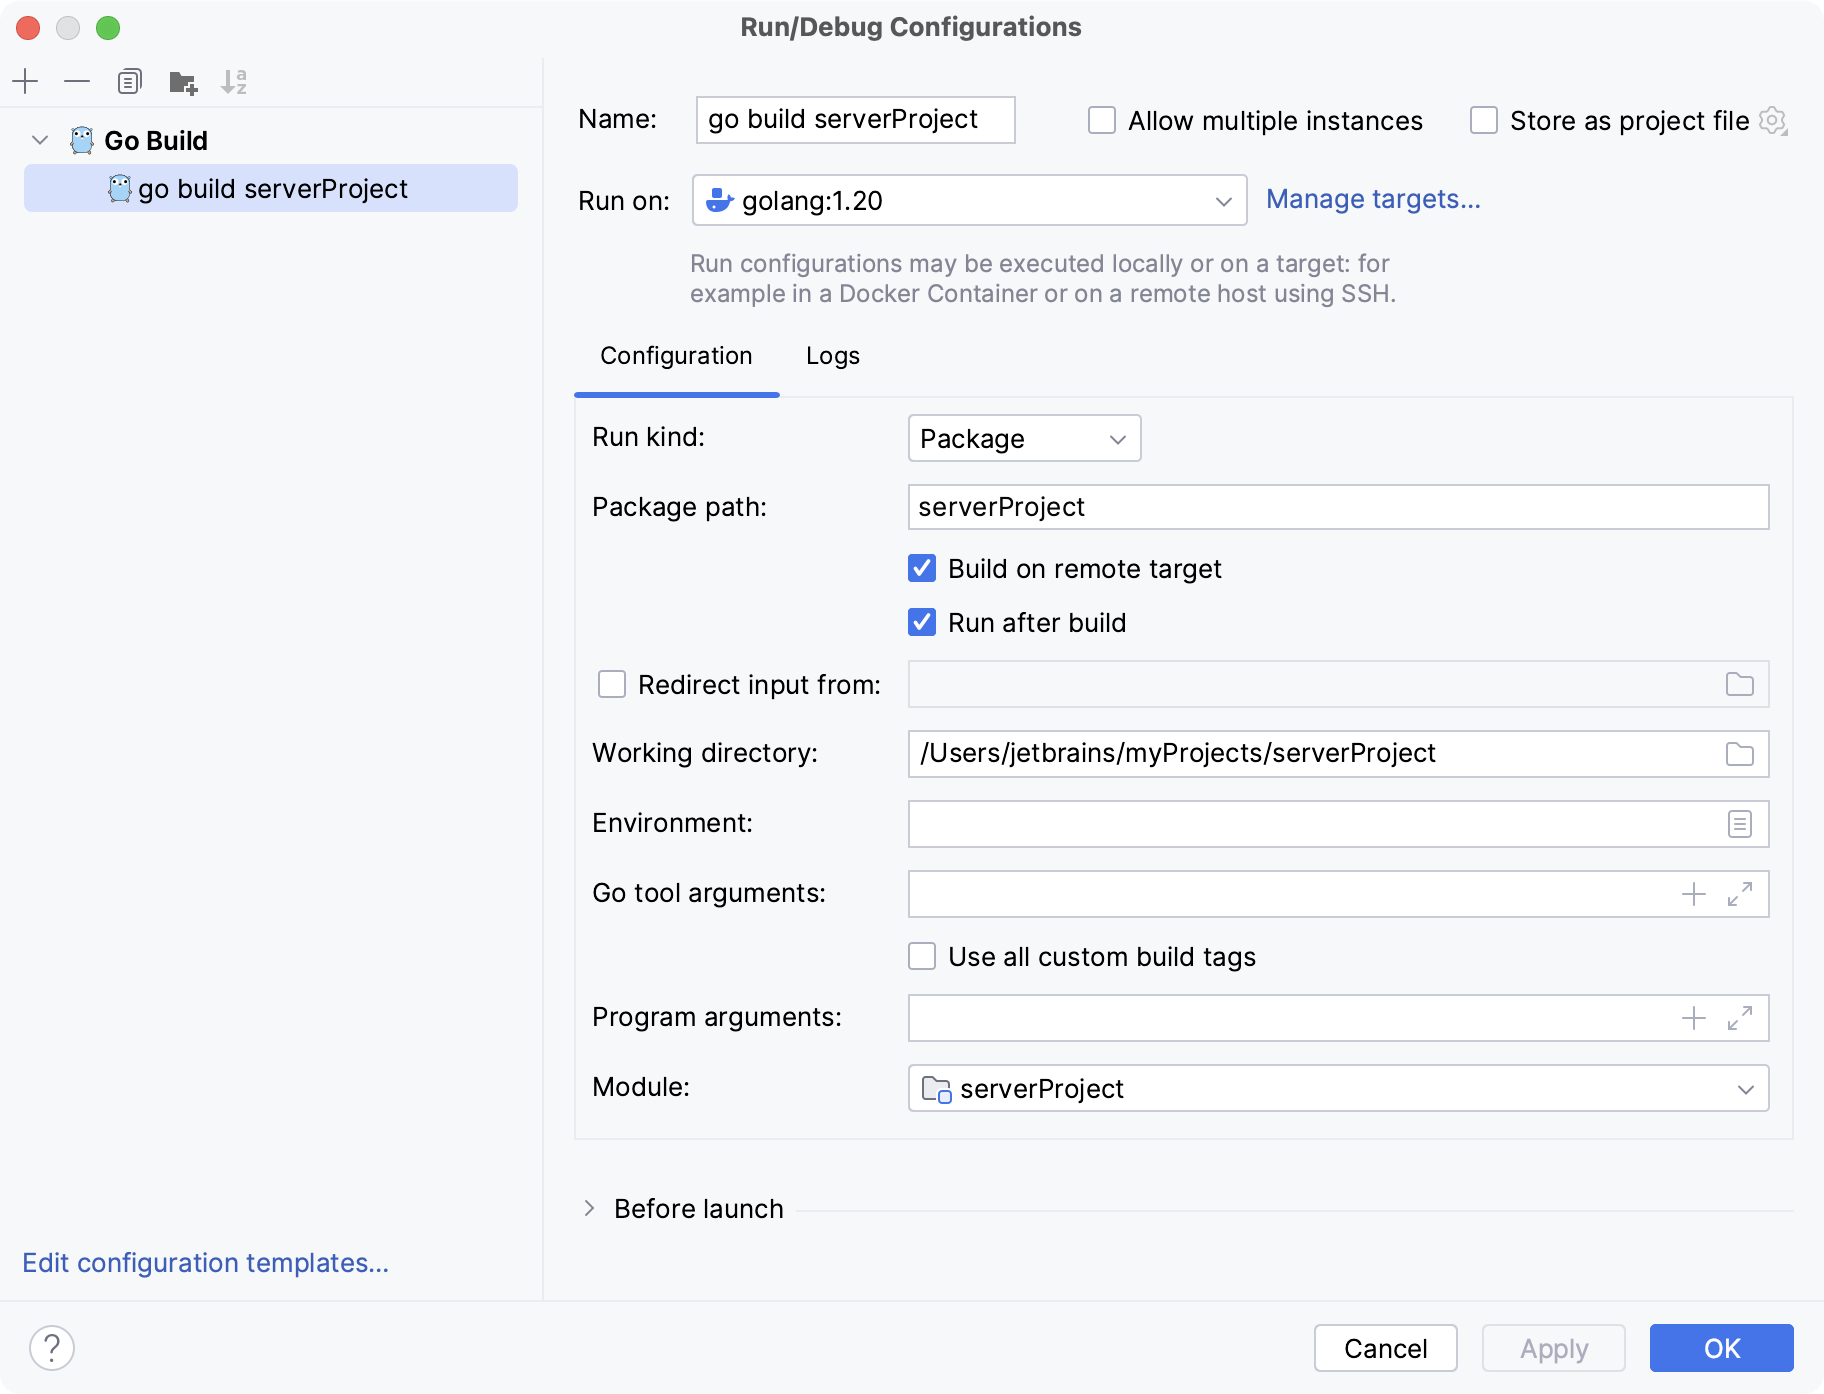Image resolution: width=1824 pixels, height=1394 pixels.
Task: Disable Build on remote target
Action: click(922, 568)
